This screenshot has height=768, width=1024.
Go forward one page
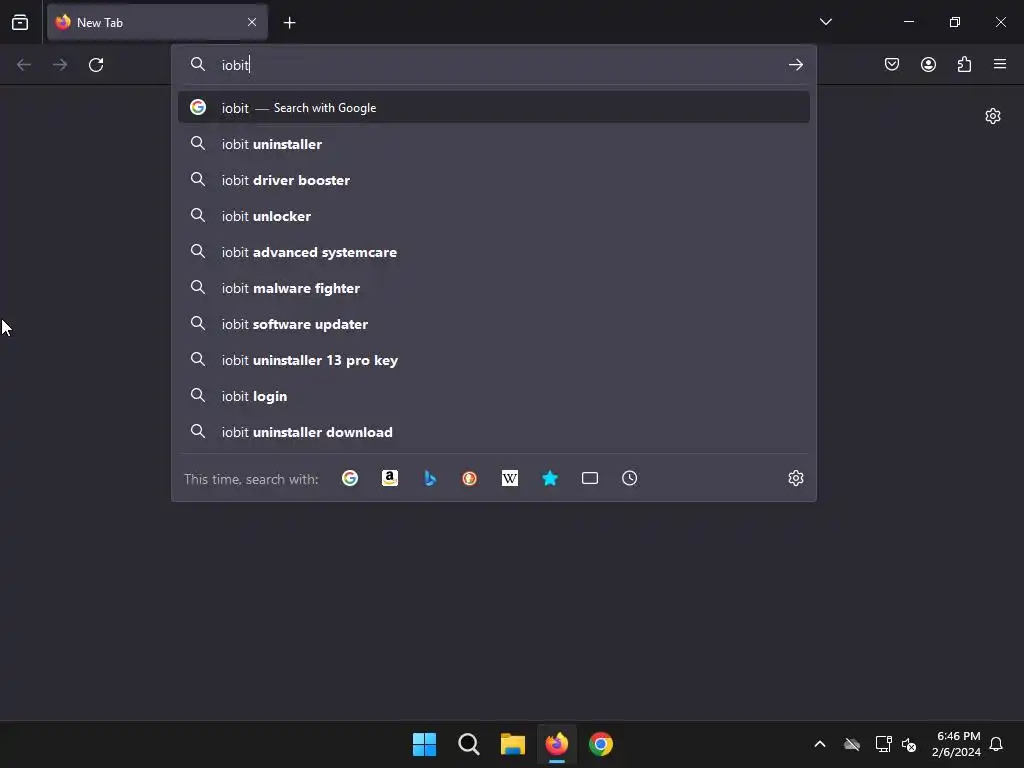point(60,65)
